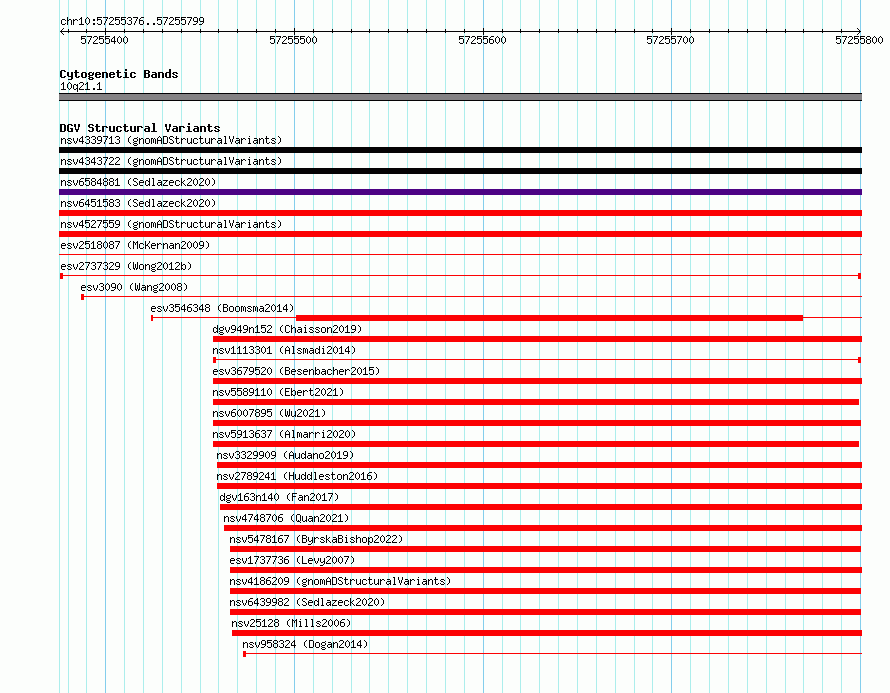Click the thick red segment of esv3546348
The width and height of the screenshot is (890, 693).
pos(549,318)
